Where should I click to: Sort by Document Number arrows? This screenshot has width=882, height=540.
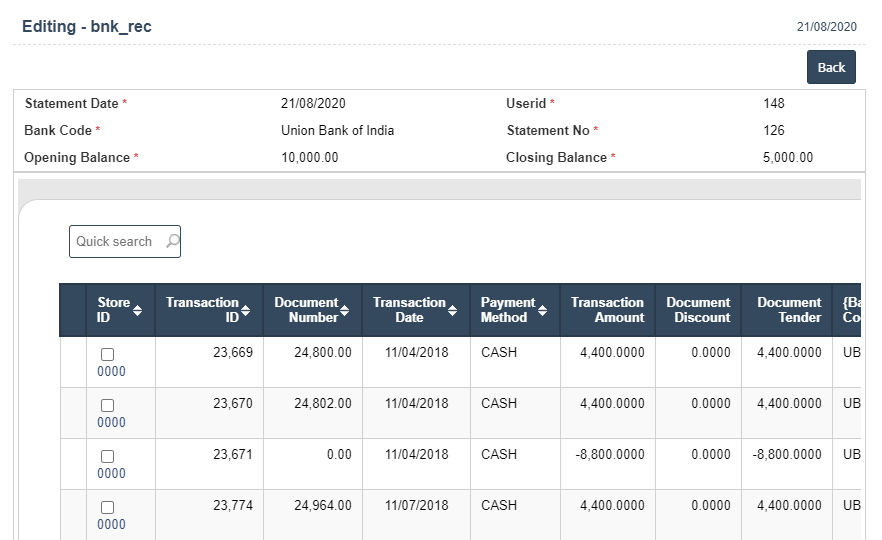(x=344, y=310)
